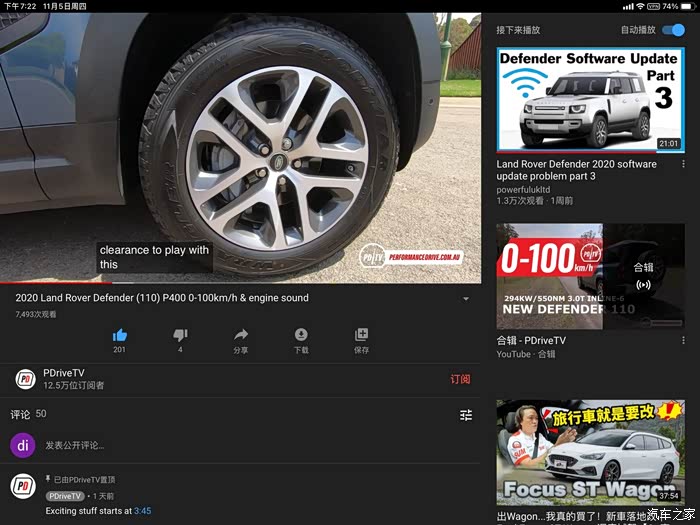Open options for the Defender software update video
The image size is (700, 525).
[x=683, y=164]
